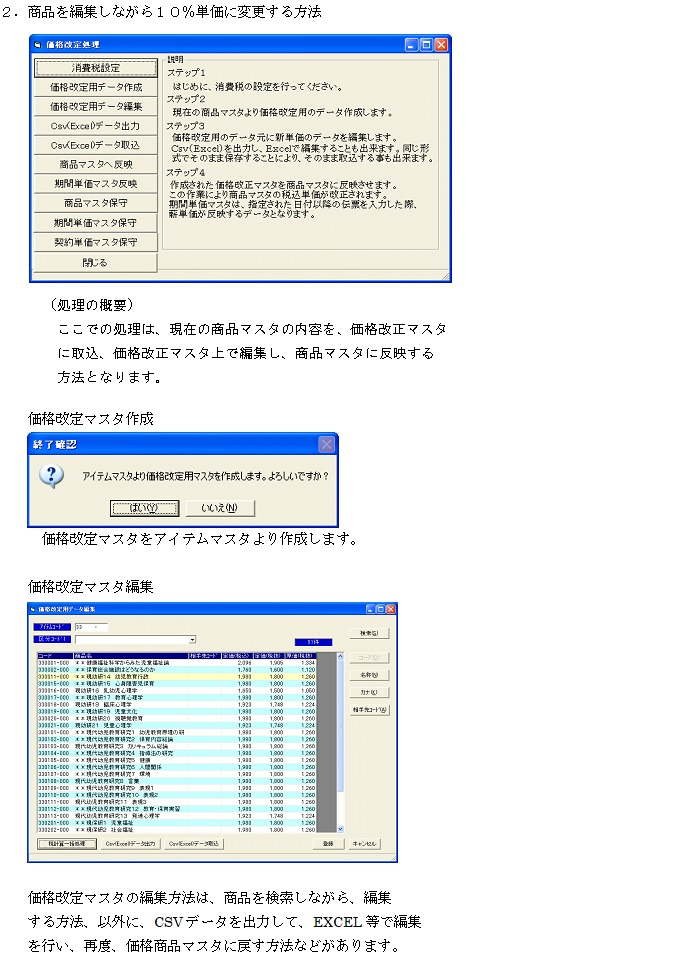698x958 pixels.
Task: Confirm with はい(Y) in the dialog
Action: [x=144, y=508]
